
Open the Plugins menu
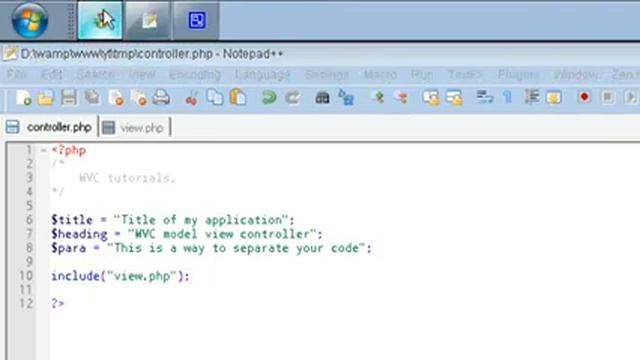click(519, 75)
